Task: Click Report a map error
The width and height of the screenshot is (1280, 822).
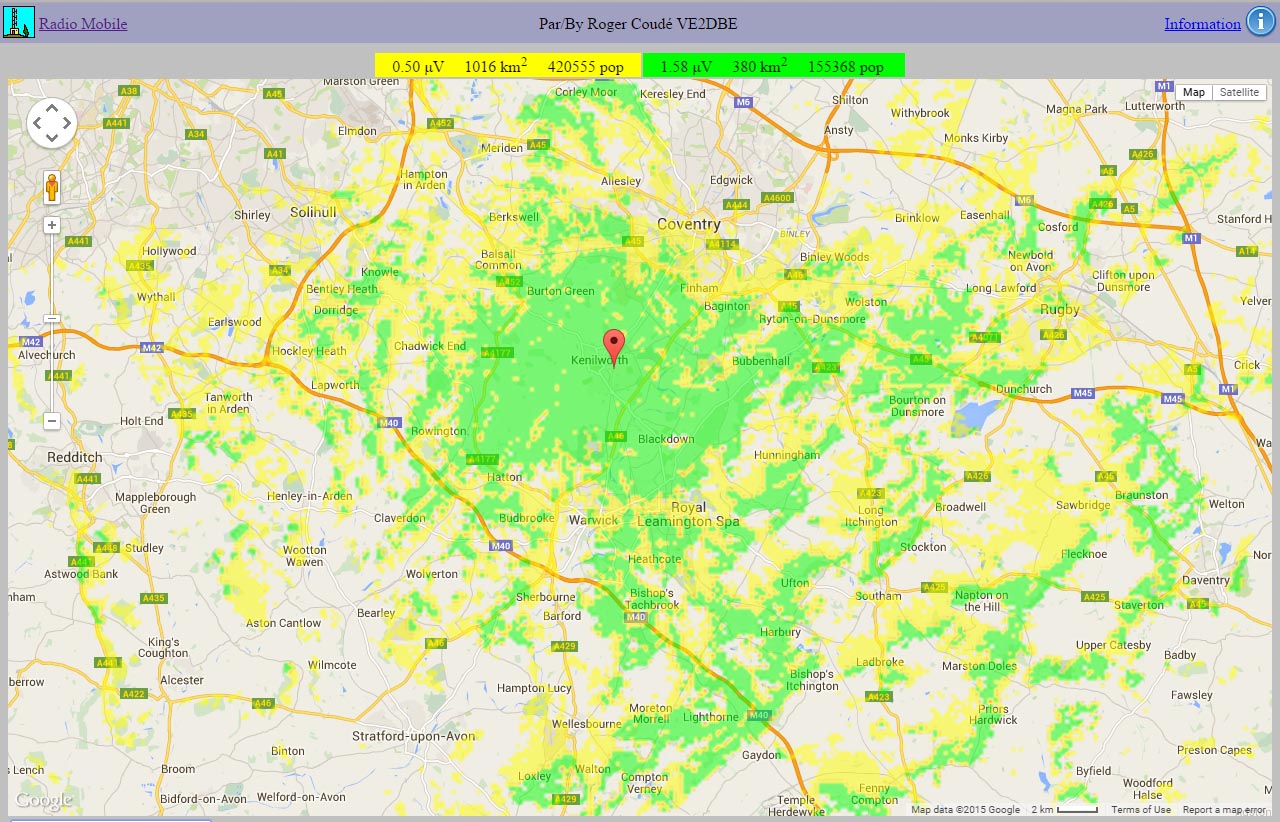Action: (1224, 810)
